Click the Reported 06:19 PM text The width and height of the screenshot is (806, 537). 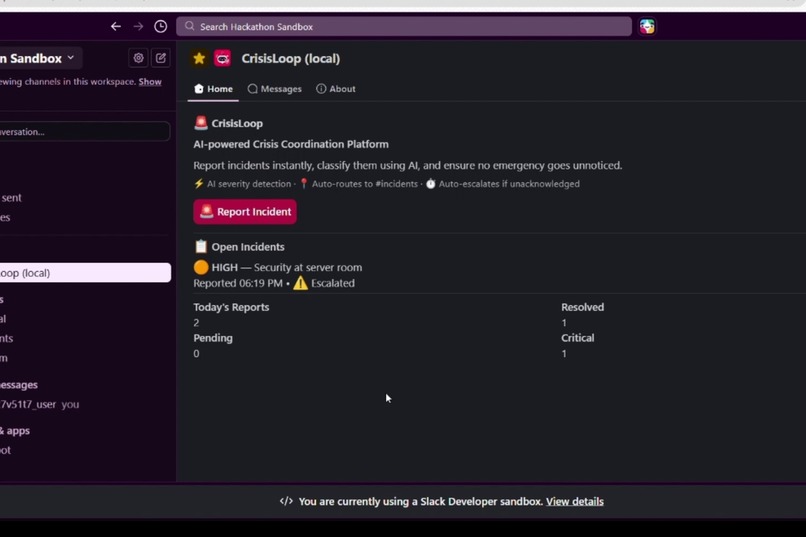coord(238,283)
